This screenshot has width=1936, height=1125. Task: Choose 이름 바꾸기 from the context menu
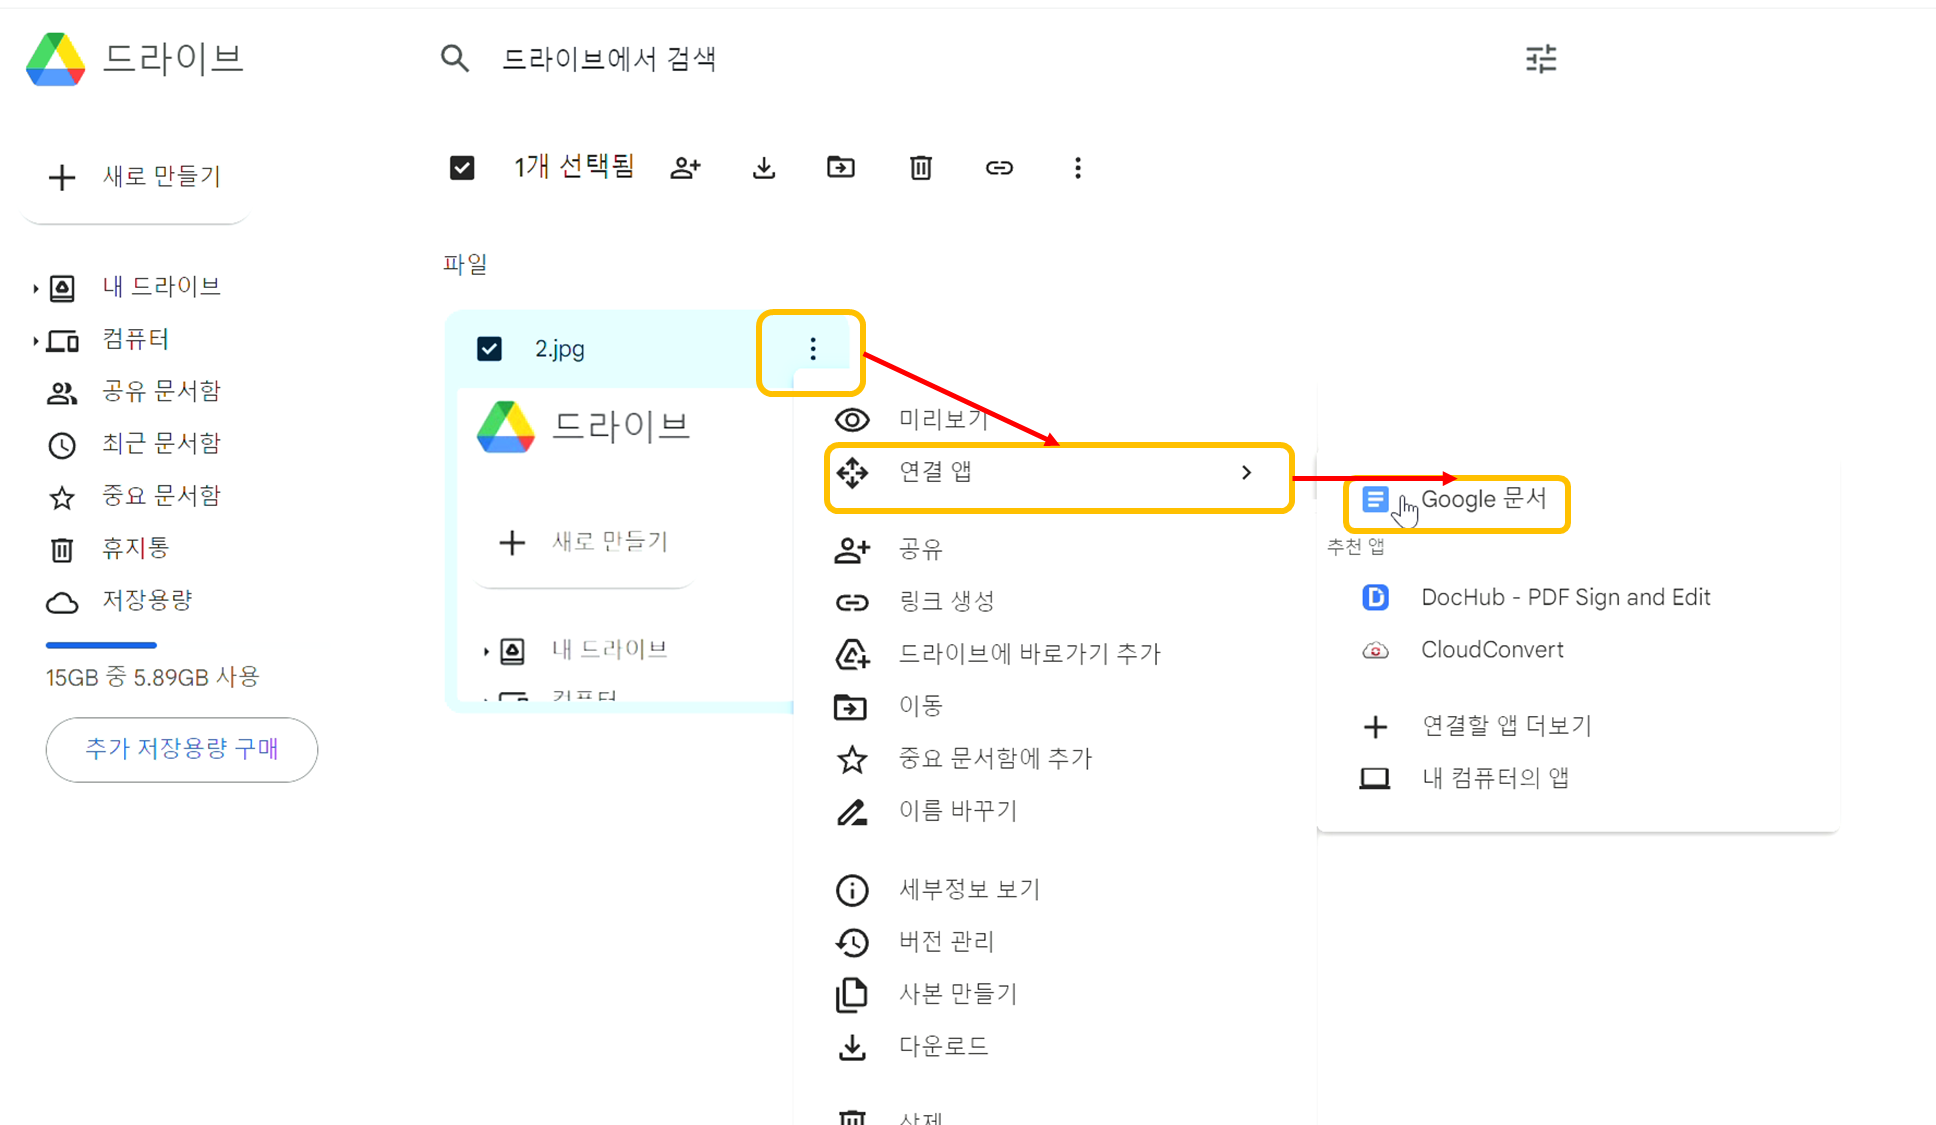[x=957, y=811]
